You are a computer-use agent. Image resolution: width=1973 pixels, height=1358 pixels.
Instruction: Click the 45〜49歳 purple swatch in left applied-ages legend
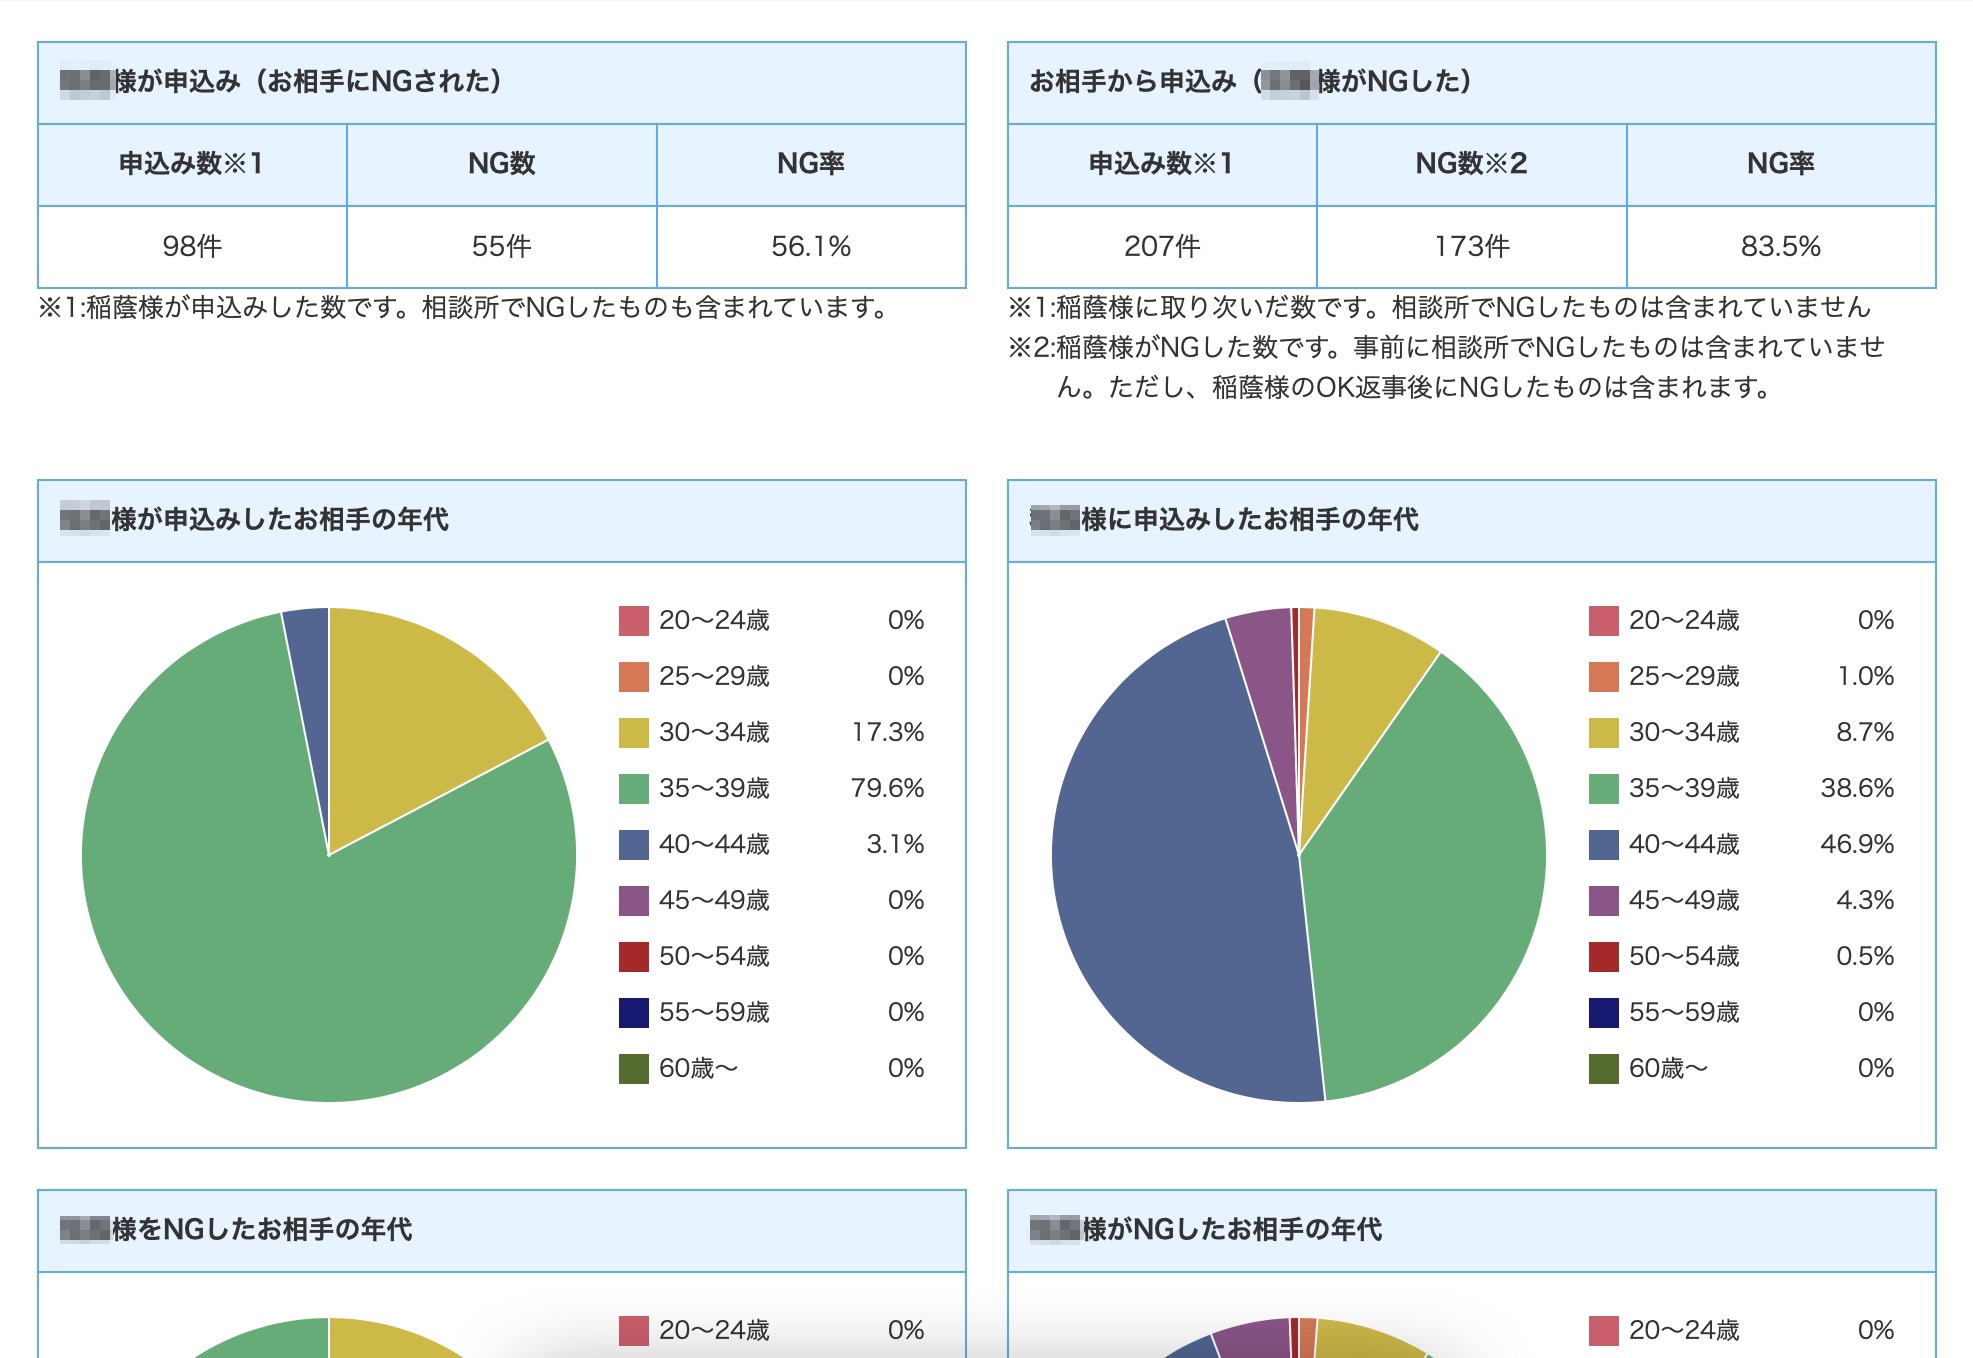click(634, 900)
